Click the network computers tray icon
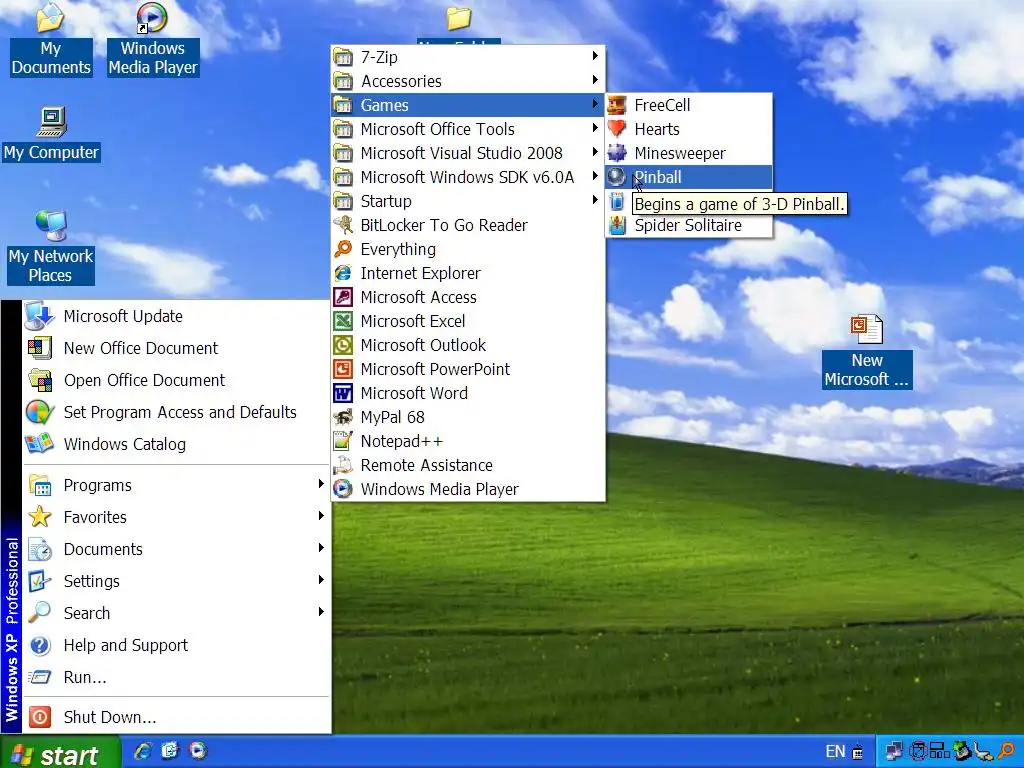 pos(894,751)
